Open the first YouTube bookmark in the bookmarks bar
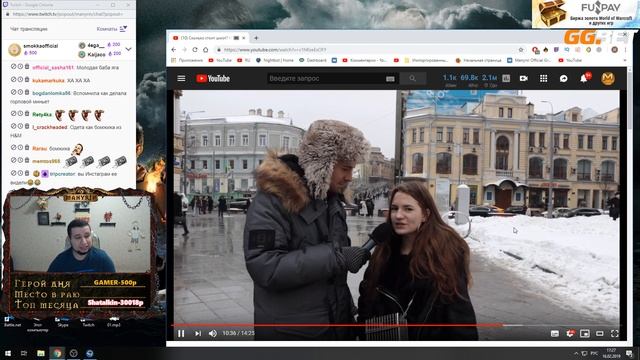Viewport: 640px width, 360px height. tap(220, 60)
